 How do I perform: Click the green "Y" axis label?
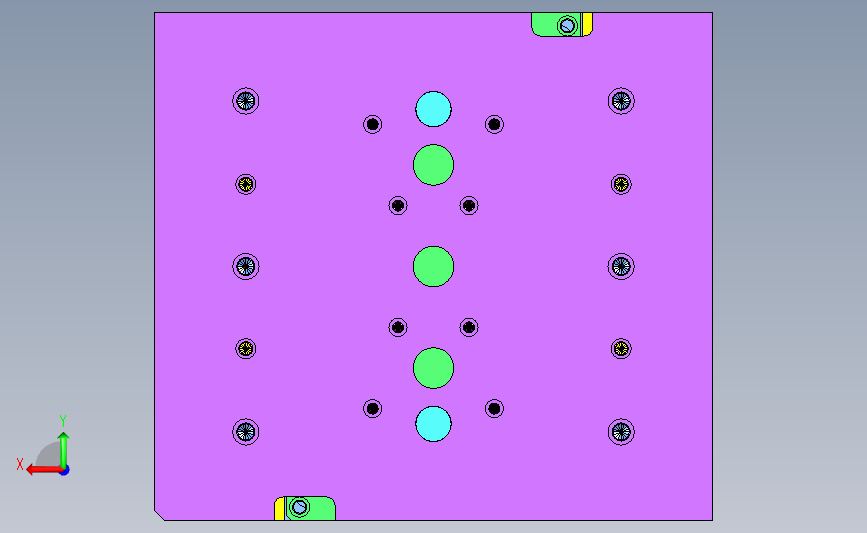click(63, 421)
